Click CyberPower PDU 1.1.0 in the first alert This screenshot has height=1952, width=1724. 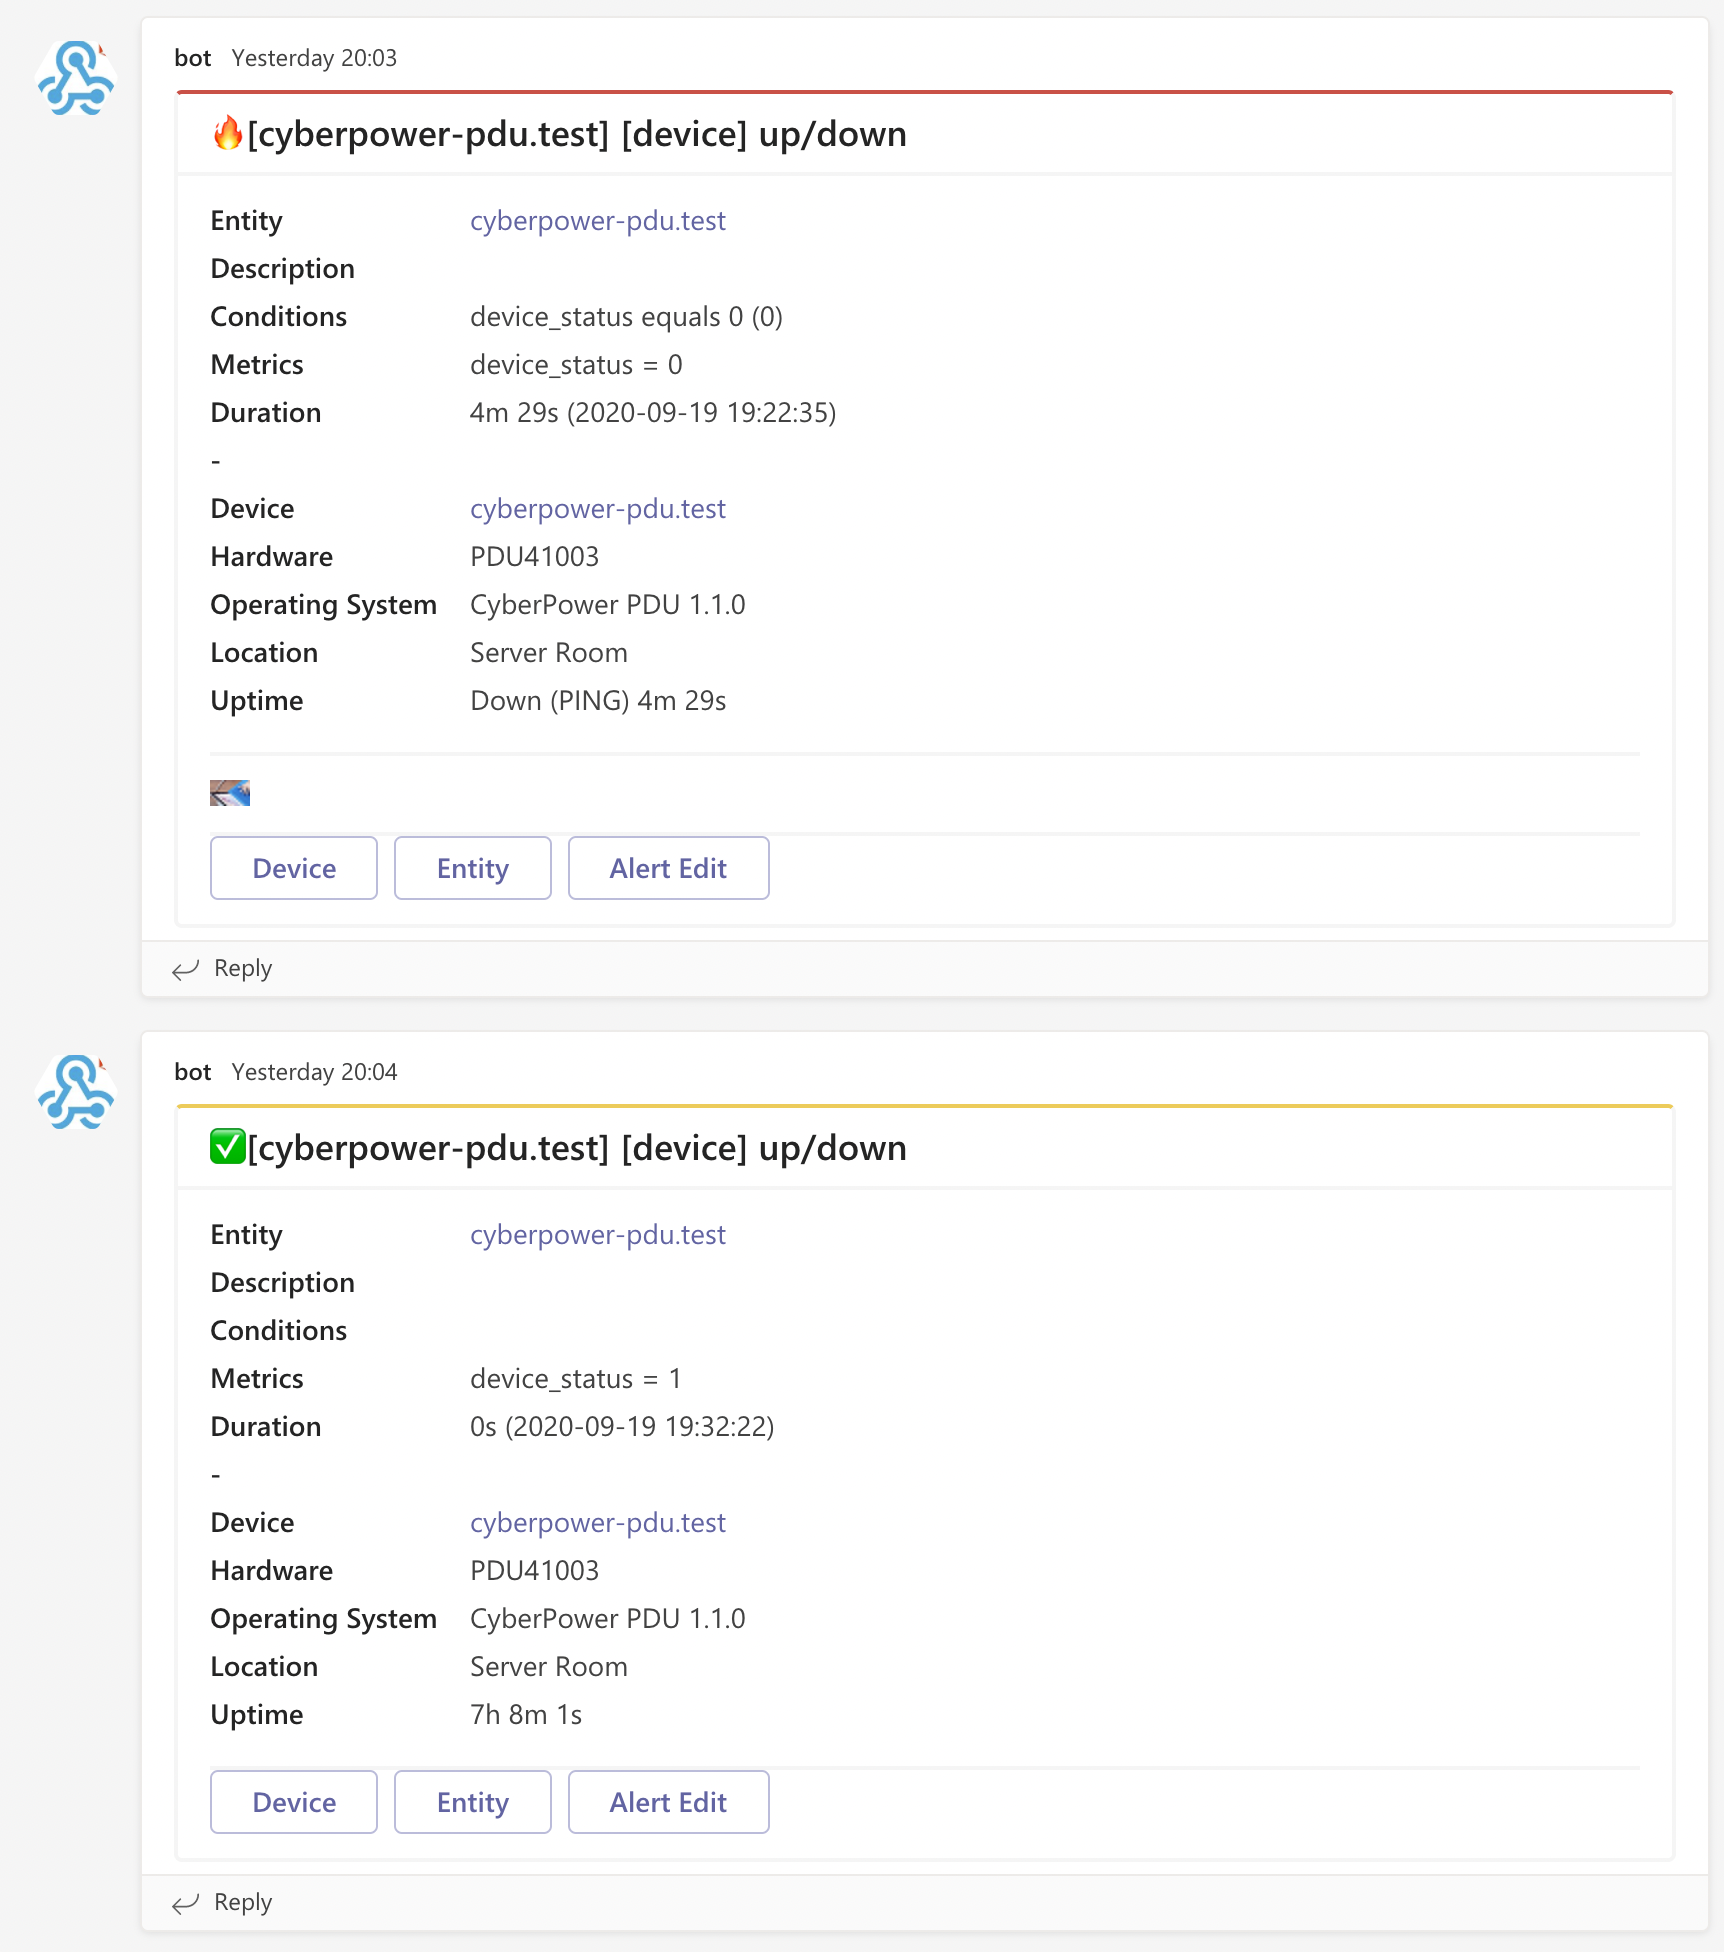[x=608, y=605]
